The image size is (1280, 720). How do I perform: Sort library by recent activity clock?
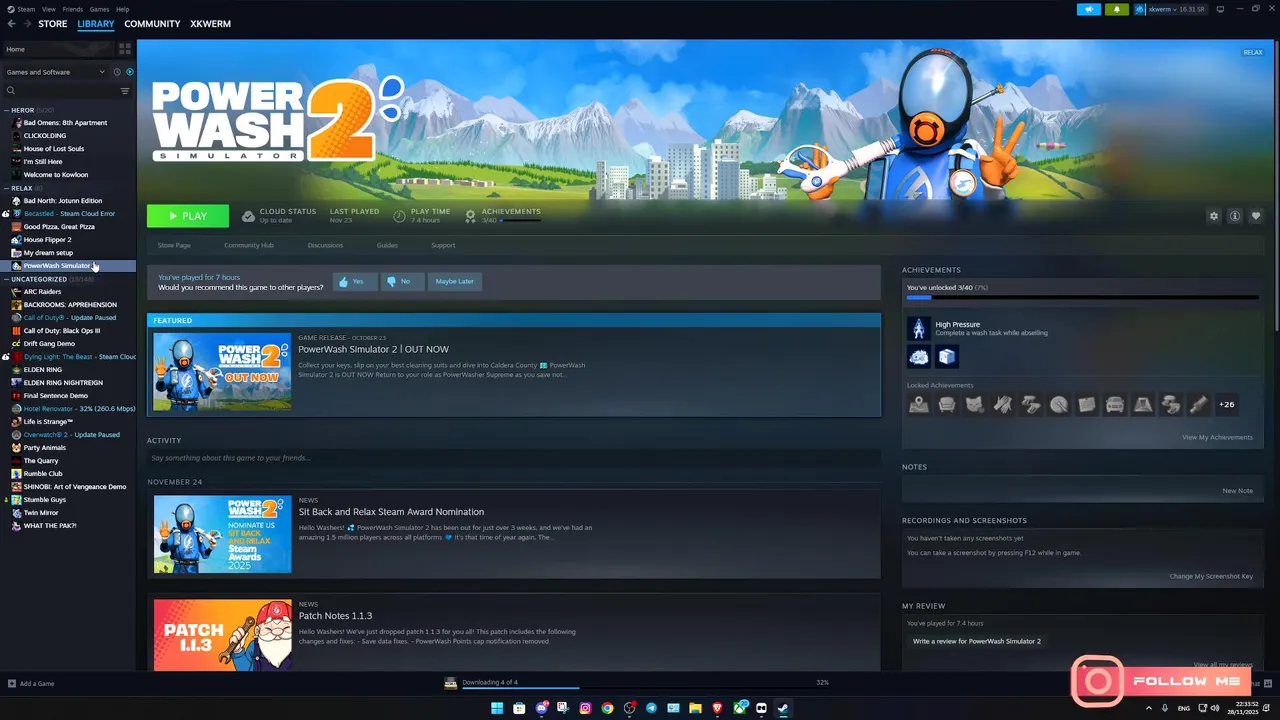(117, 72)
